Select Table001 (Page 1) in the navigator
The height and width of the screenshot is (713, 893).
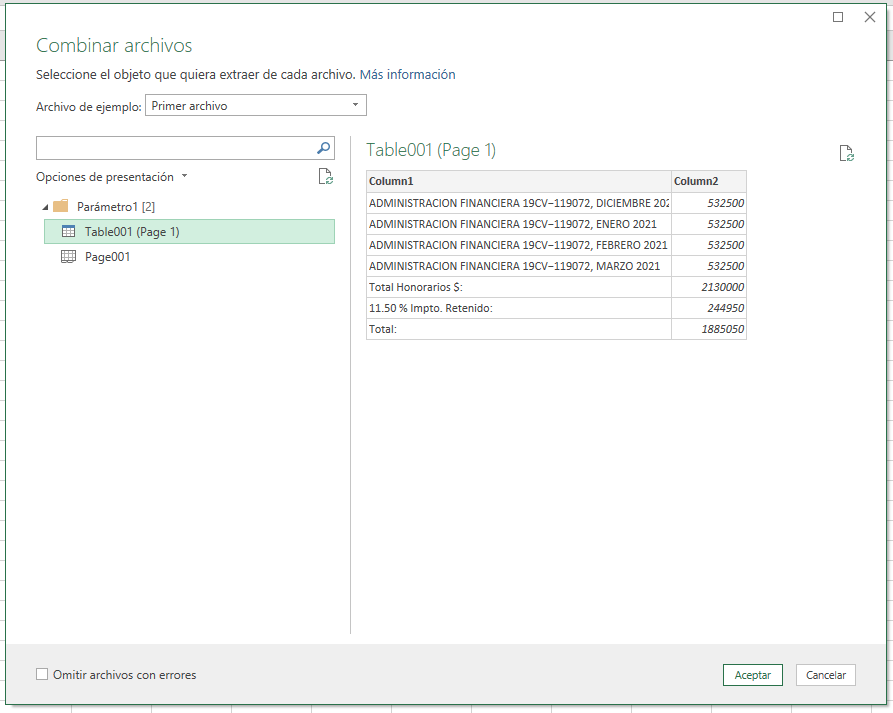[132, 231]
